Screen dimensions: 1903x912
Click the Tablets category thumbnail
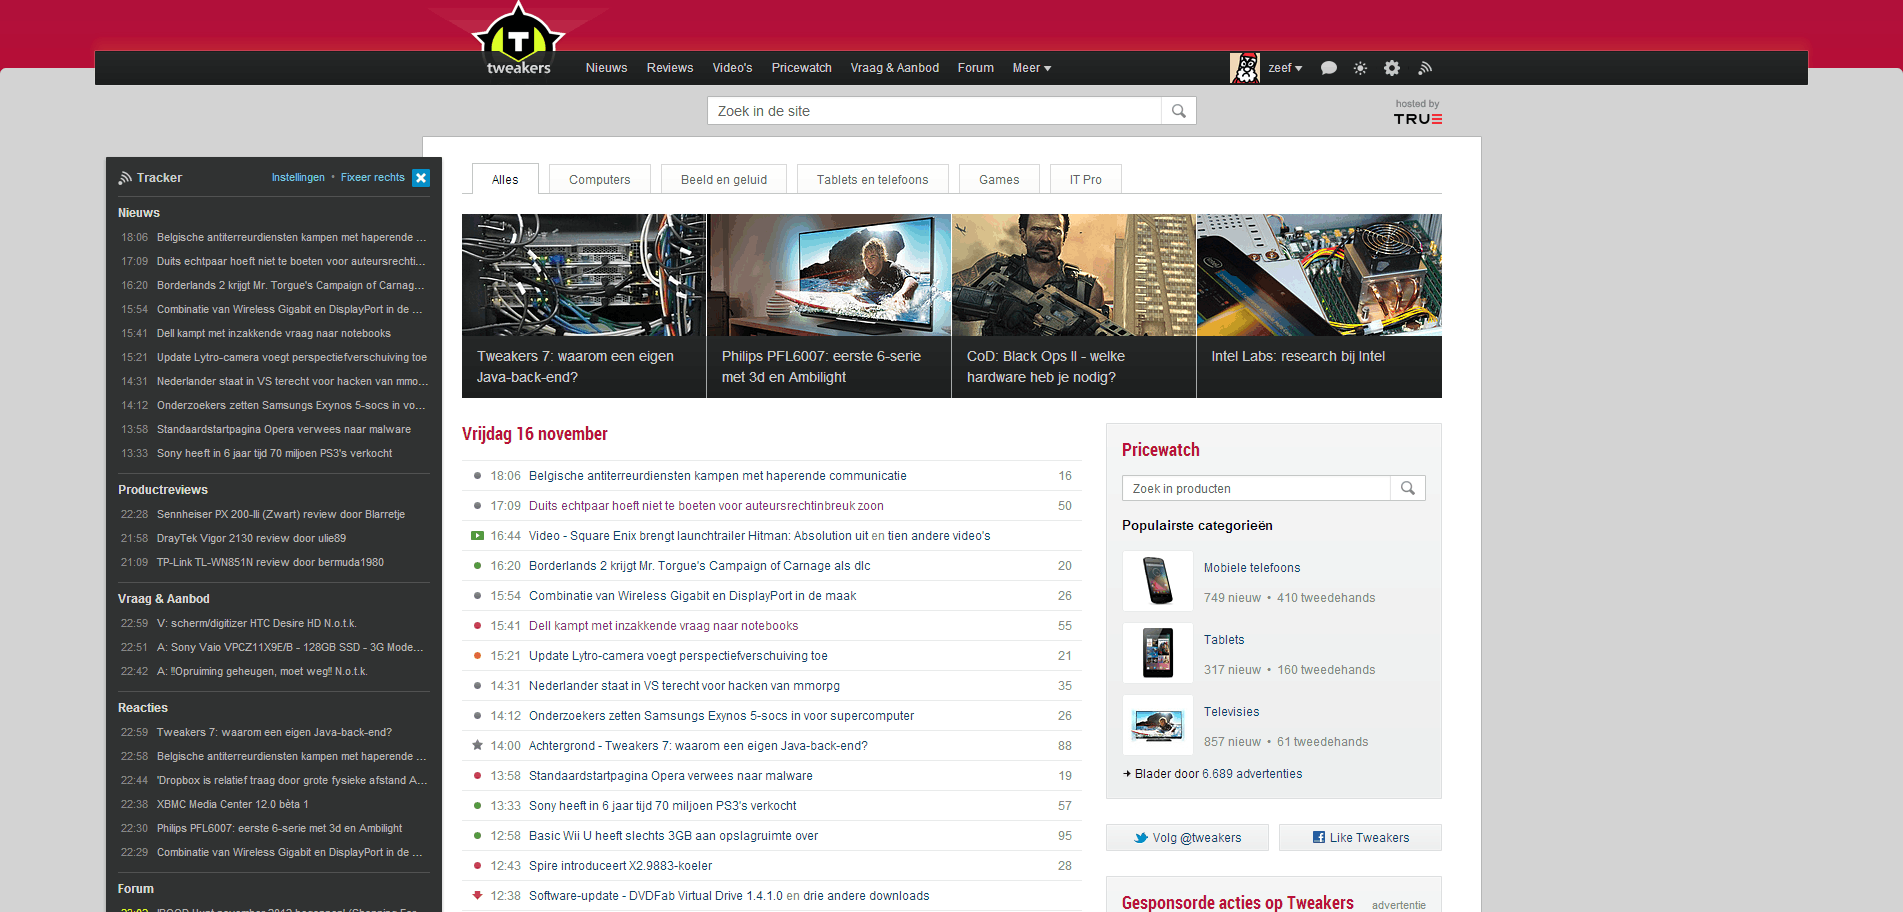click(x=1158, y=653)
